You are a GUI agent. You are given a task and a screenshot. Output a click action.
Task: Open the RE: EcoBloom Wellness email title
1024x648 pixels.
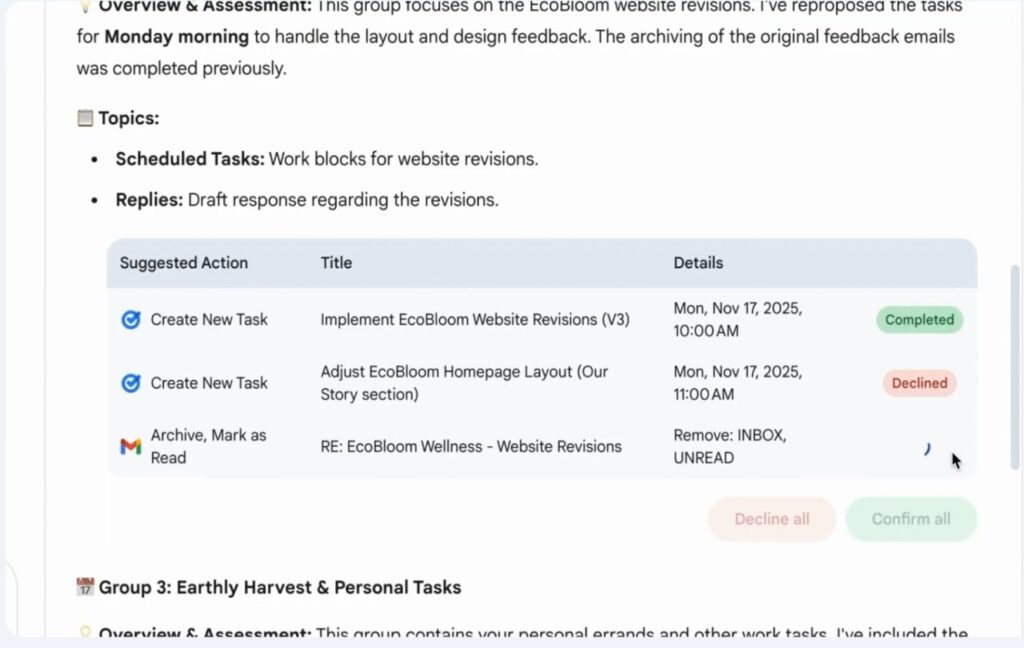point(471,447)
